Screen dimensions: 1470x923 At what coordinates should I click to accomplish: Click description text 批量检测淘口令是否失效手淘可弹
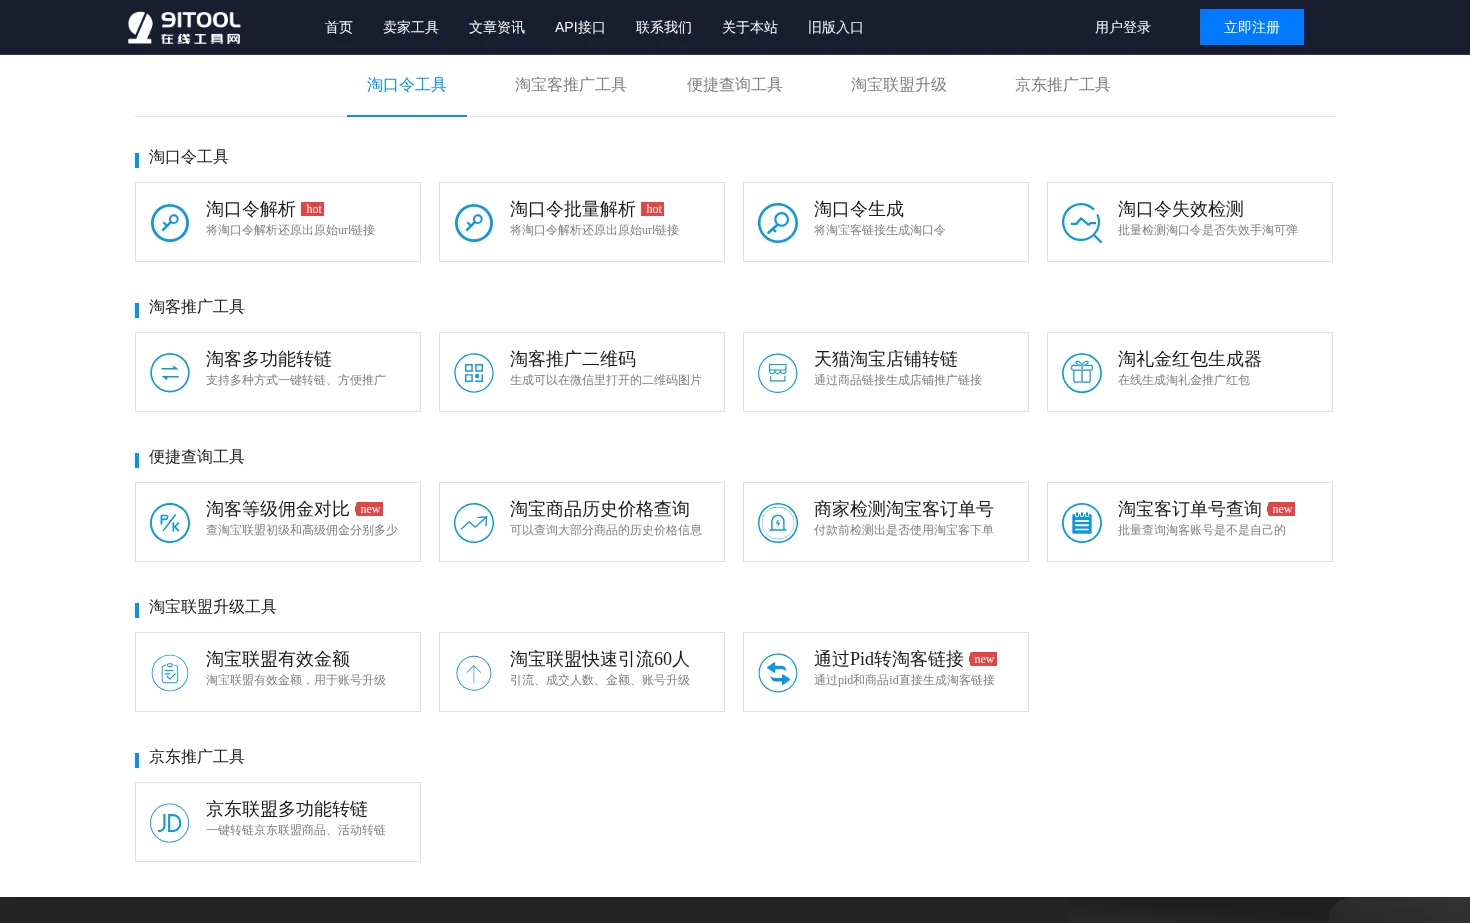[x=1208, y=230]
